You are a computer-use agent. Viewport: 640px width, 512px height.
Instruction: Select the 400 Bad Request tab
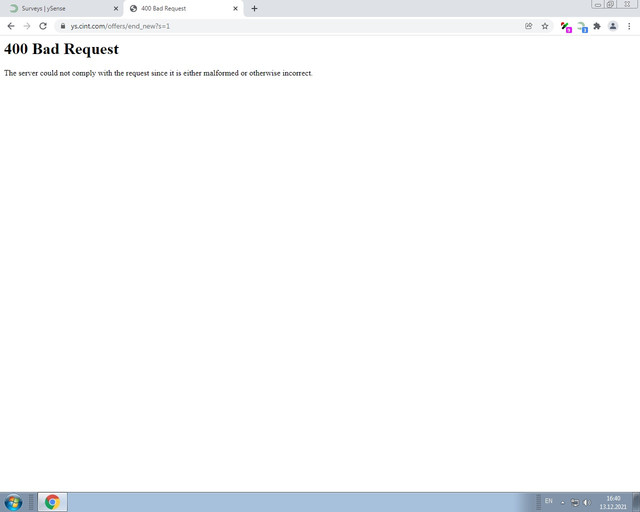184,8
